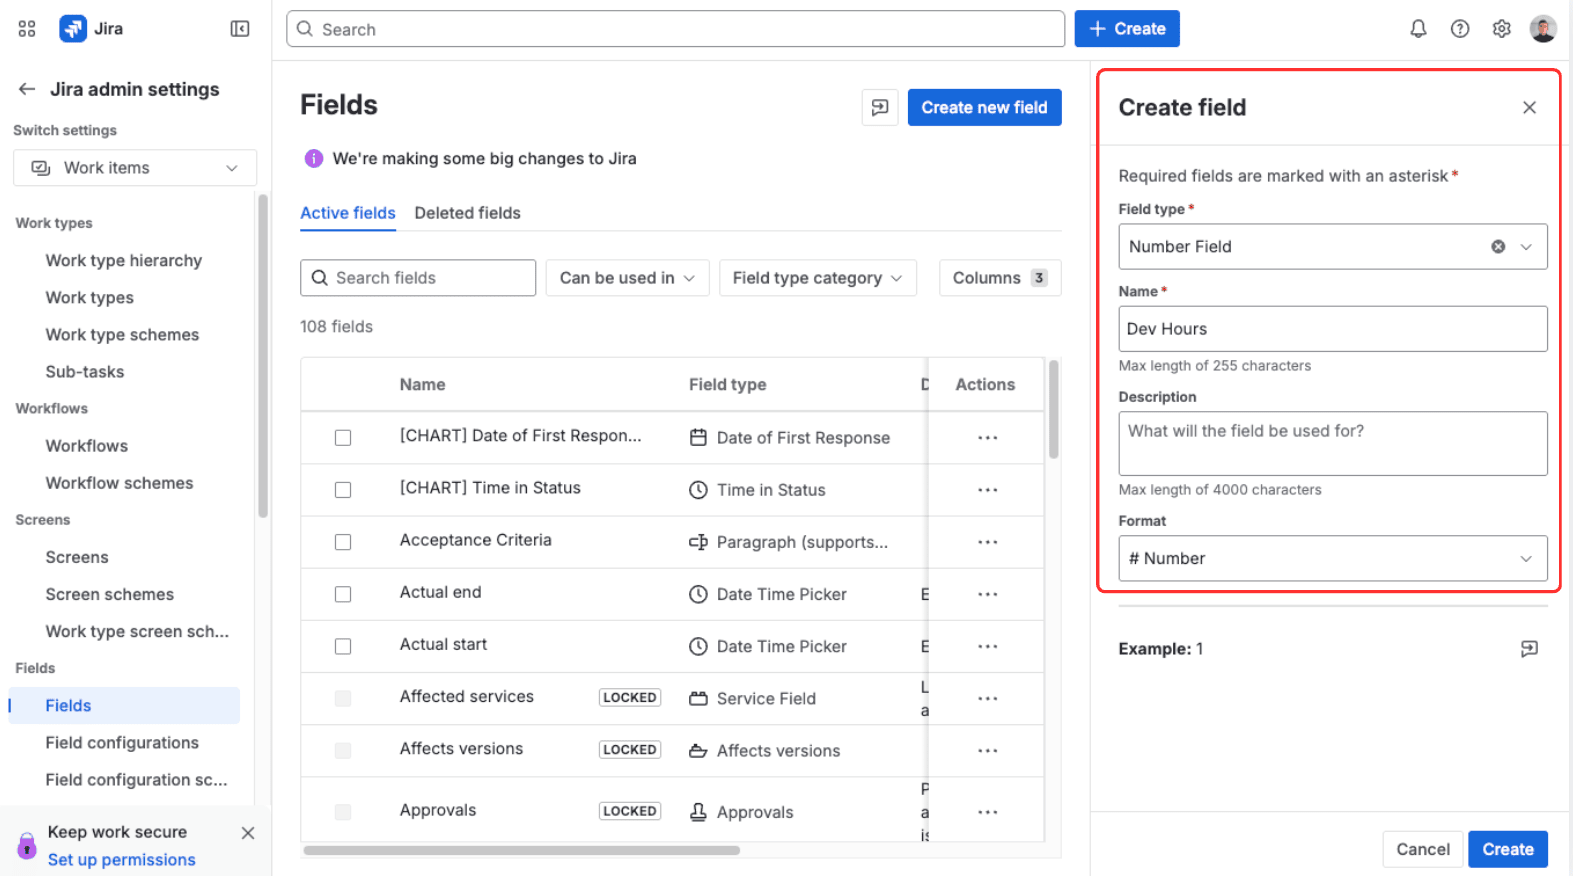Viewport: 1573px width, 876px height.
Task: Tick checkbox for Actual end
Action: (x=343, y=594)
